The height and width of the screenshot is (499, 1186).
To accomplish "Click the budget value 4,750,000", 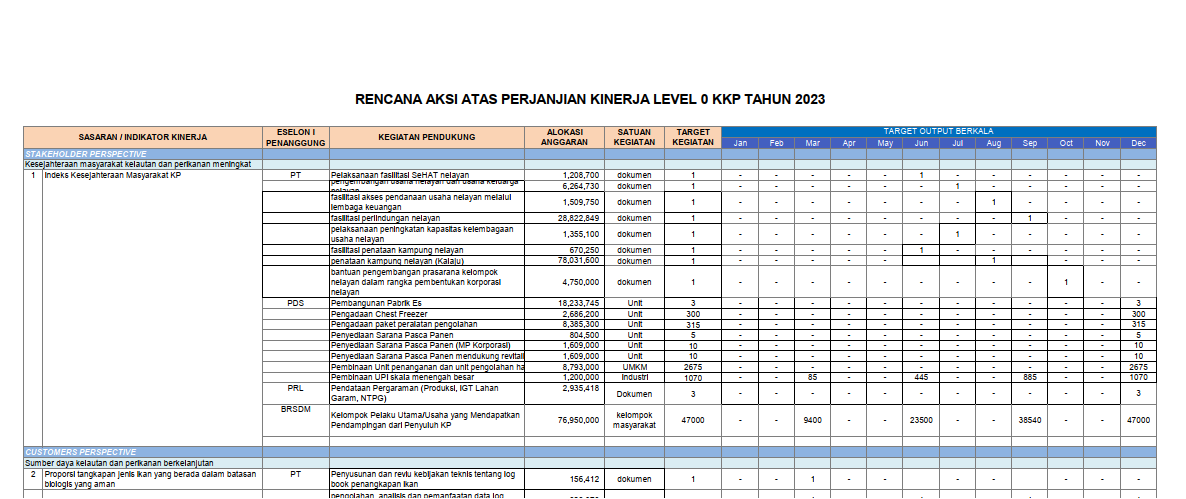I will coord(581,281).
